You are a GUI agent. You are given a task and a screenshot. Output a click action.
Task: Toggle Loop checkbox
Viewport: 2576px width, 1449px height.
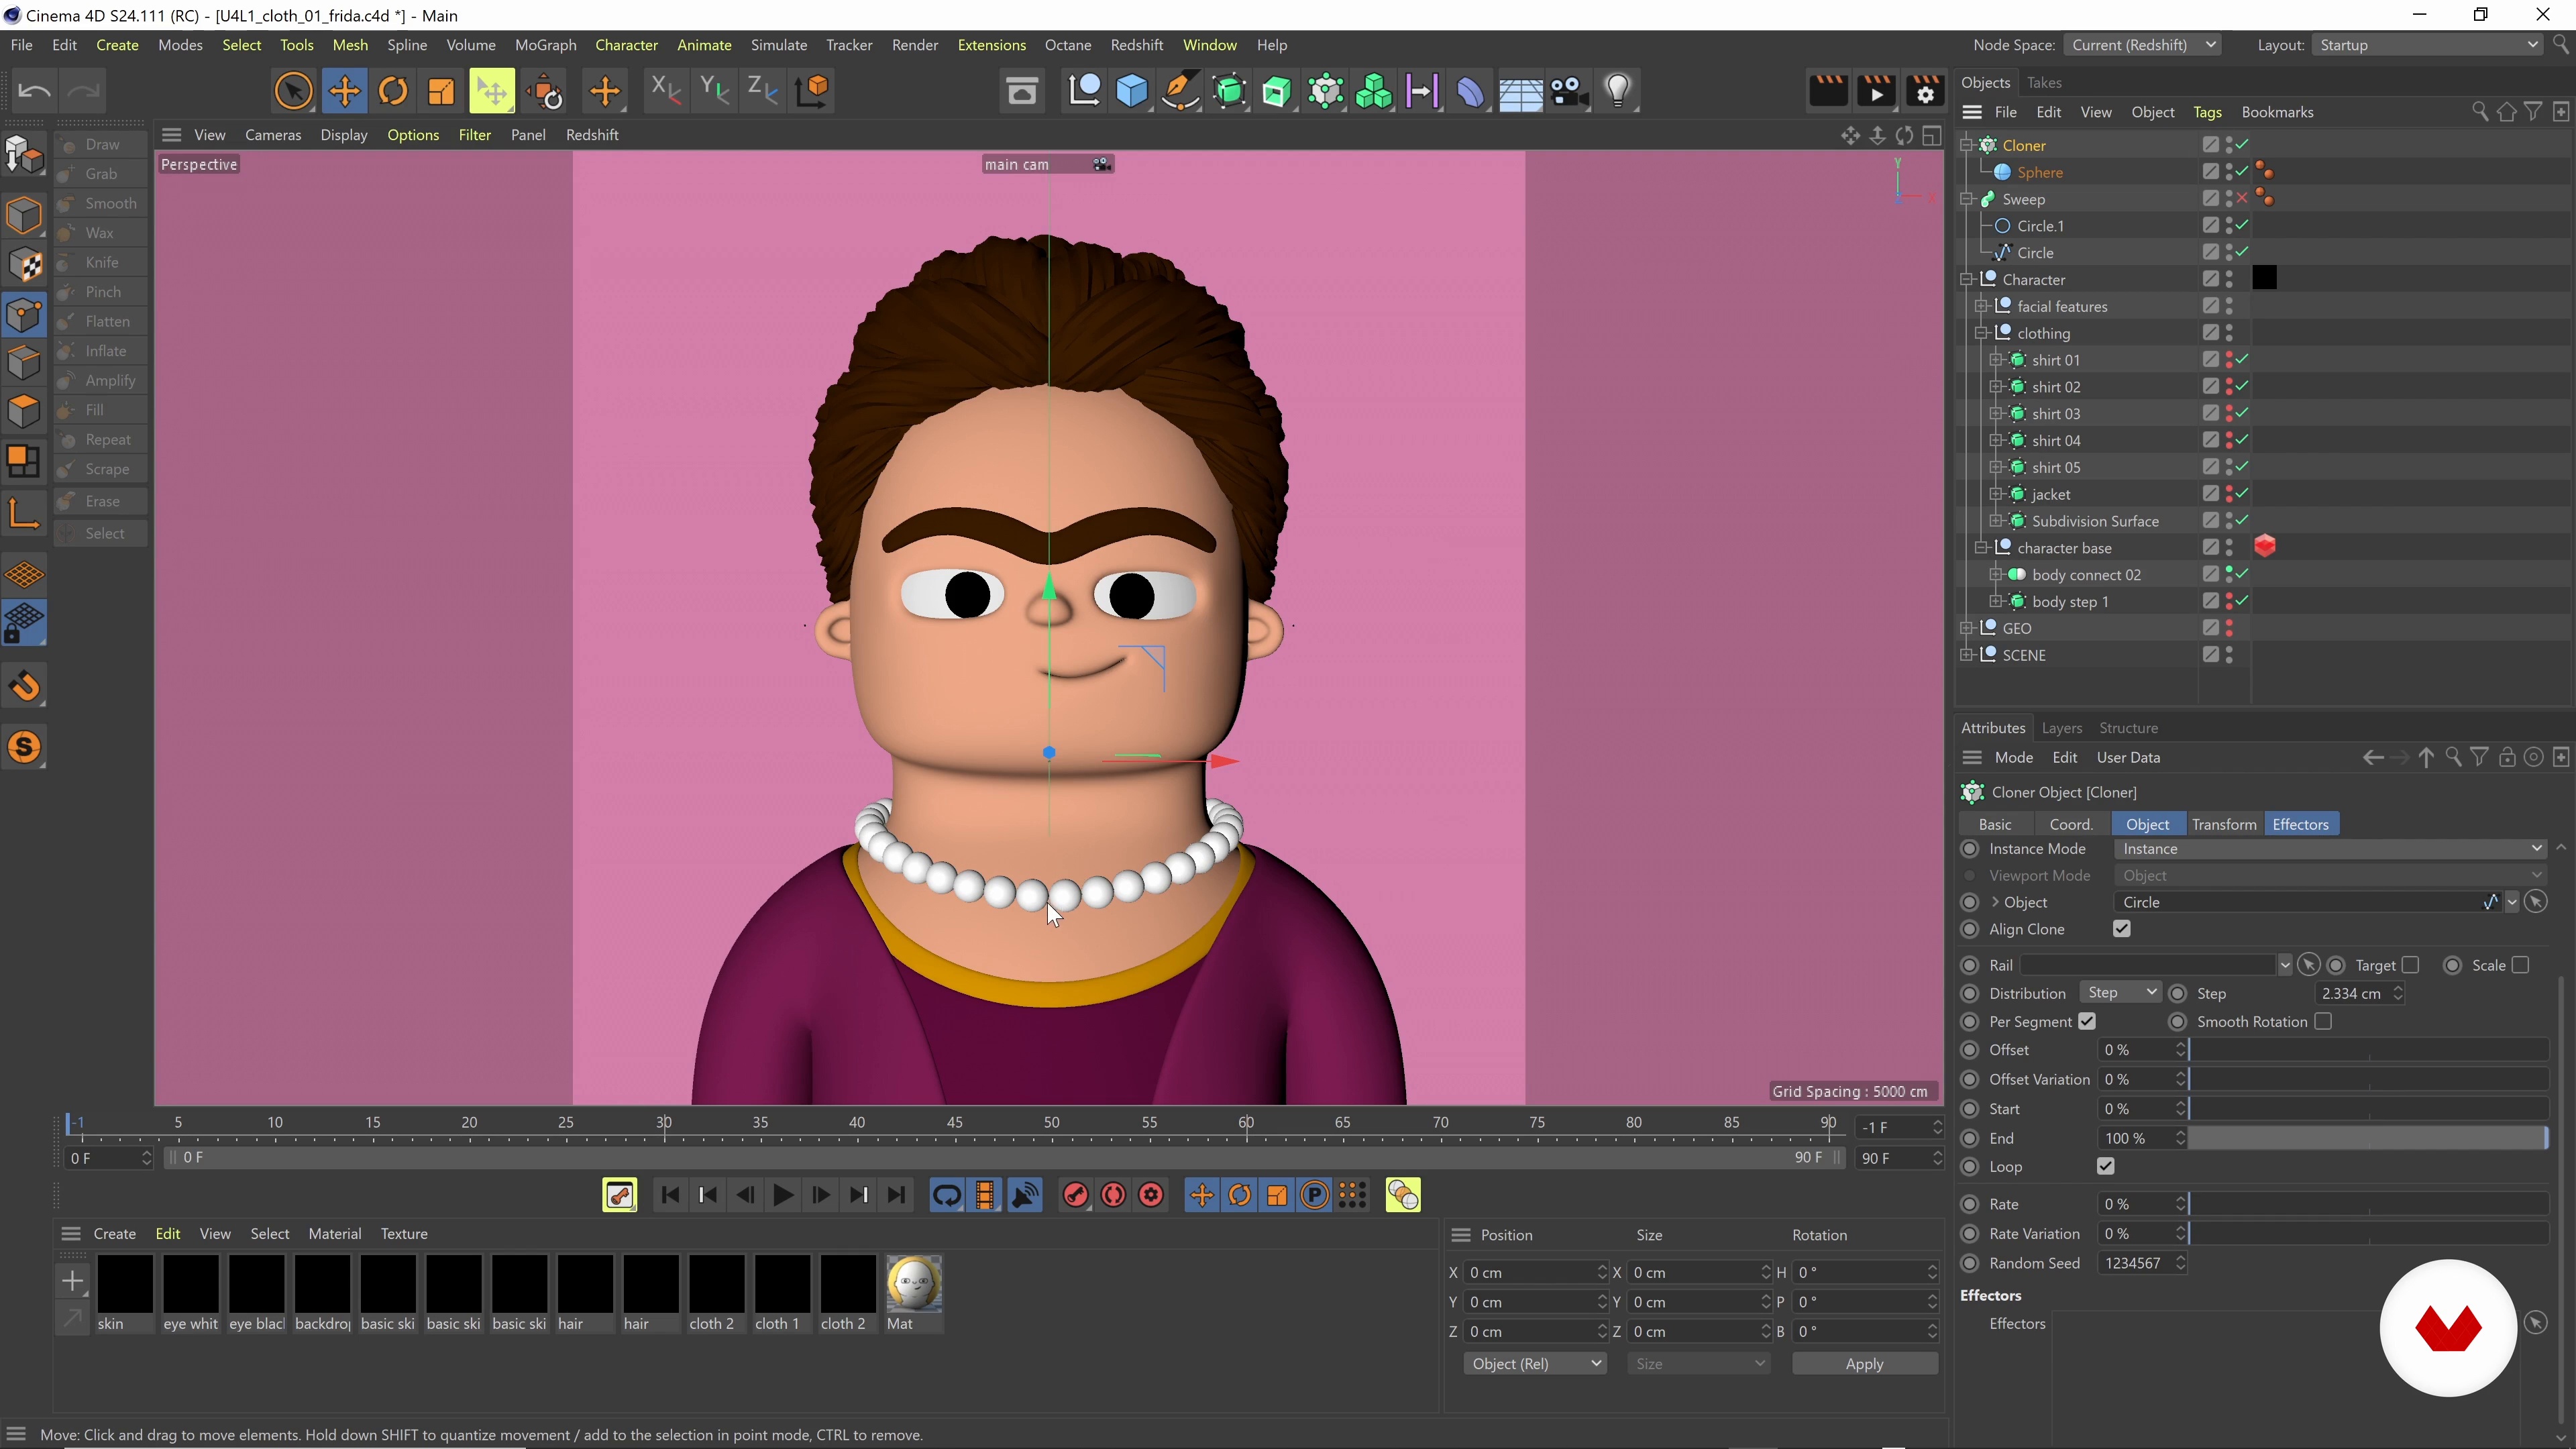coord(2105,1166)
